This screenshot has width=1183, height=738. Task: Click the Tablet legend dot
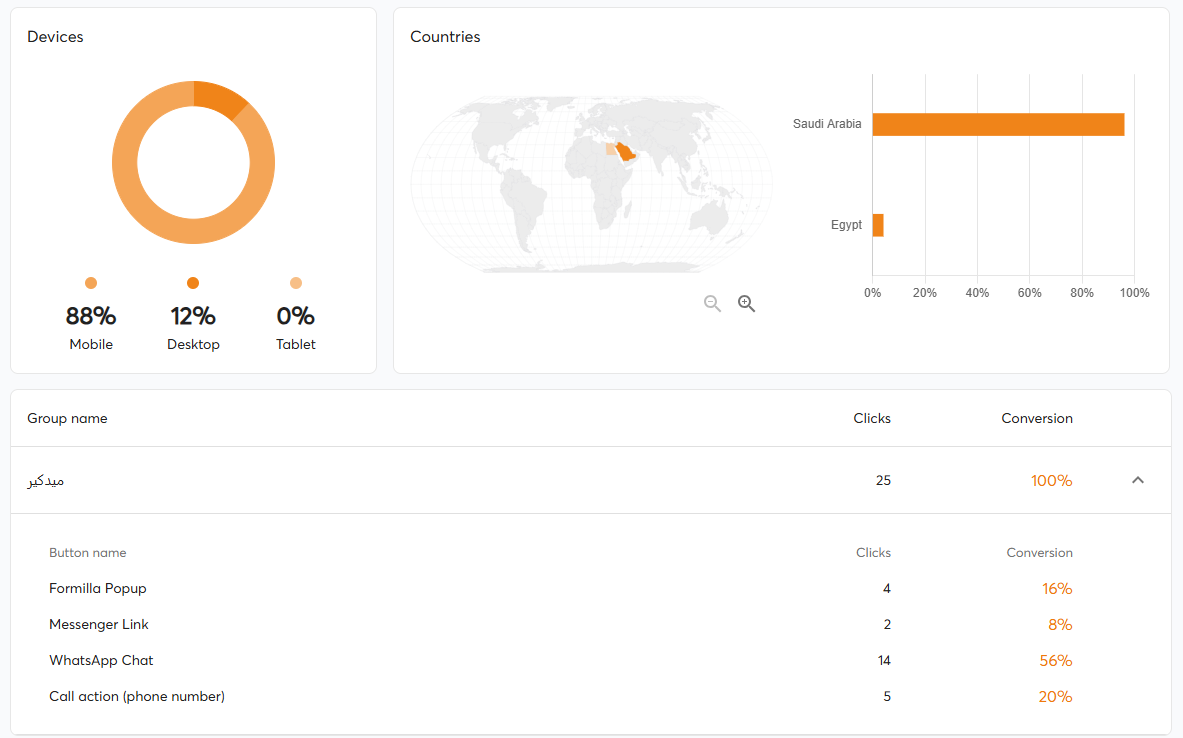(296, 283)
